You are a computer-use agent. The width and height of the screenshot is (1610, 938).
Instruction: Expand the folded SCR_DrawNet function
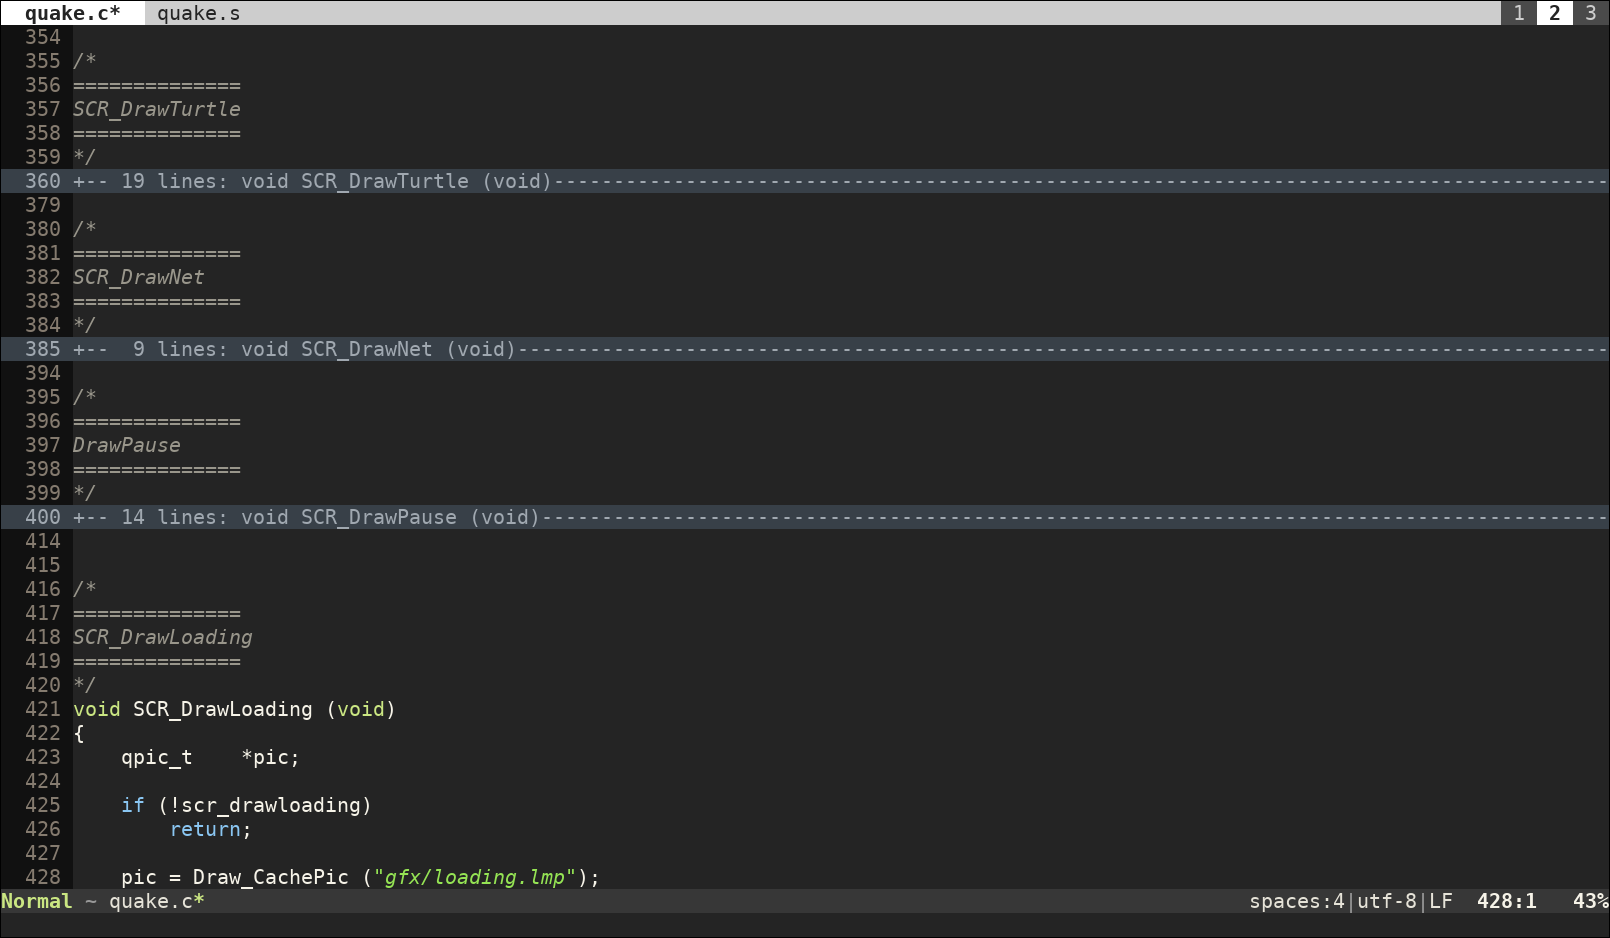click(x=805, y=349)
